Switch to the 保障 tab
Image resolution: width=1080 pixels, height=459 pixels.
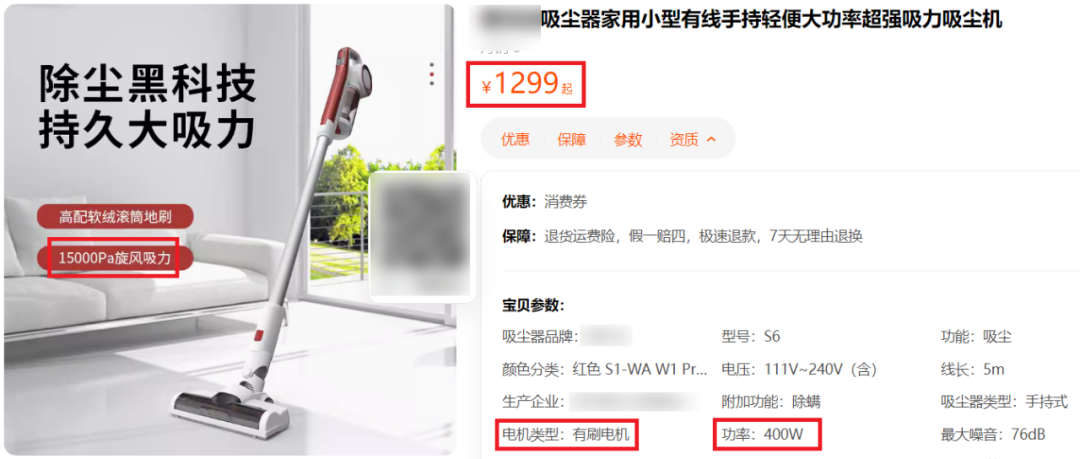[572, 139]
